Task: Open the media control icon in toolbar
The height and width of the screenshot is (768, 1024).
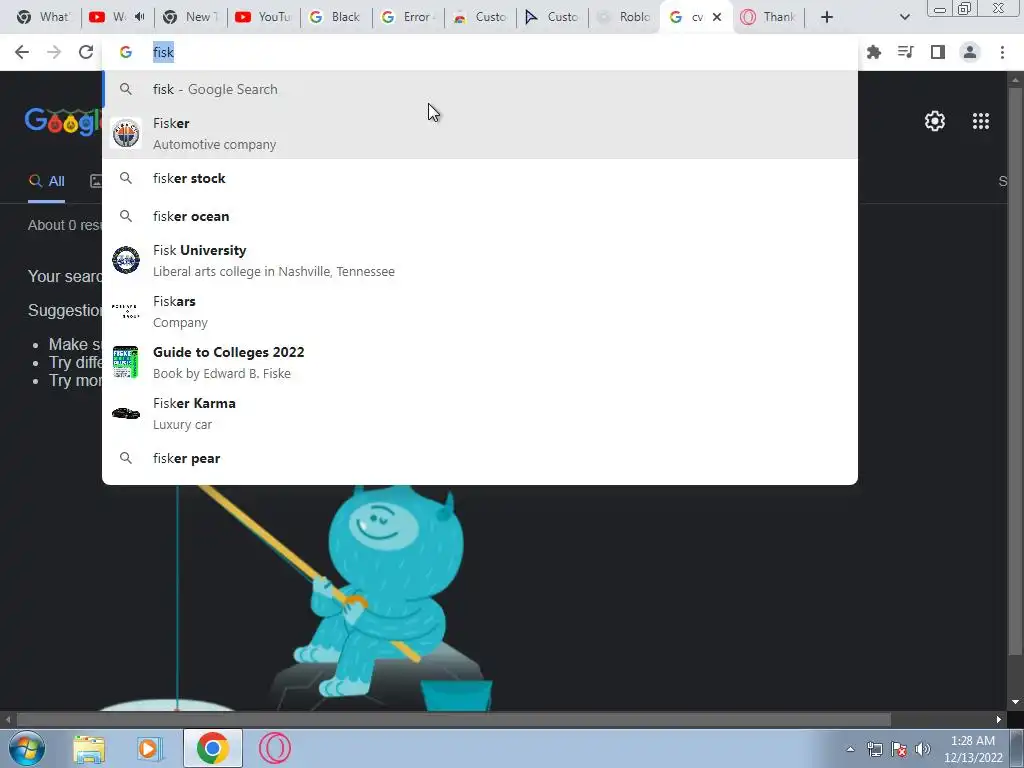Action: point(906,52)
